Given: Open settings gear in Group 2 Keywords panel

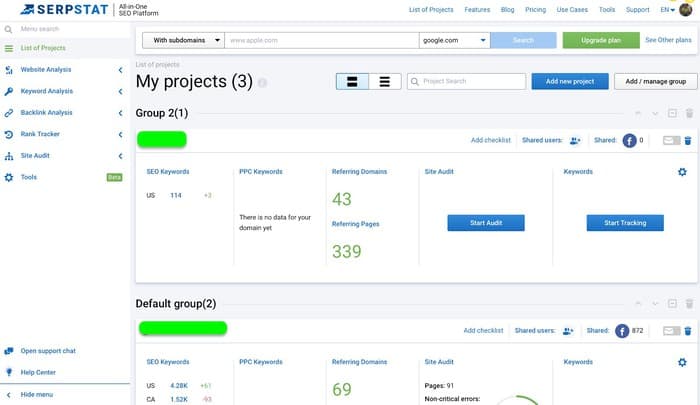Looking at the screenshot, I should pyautogui.click(x=682, y=172).
